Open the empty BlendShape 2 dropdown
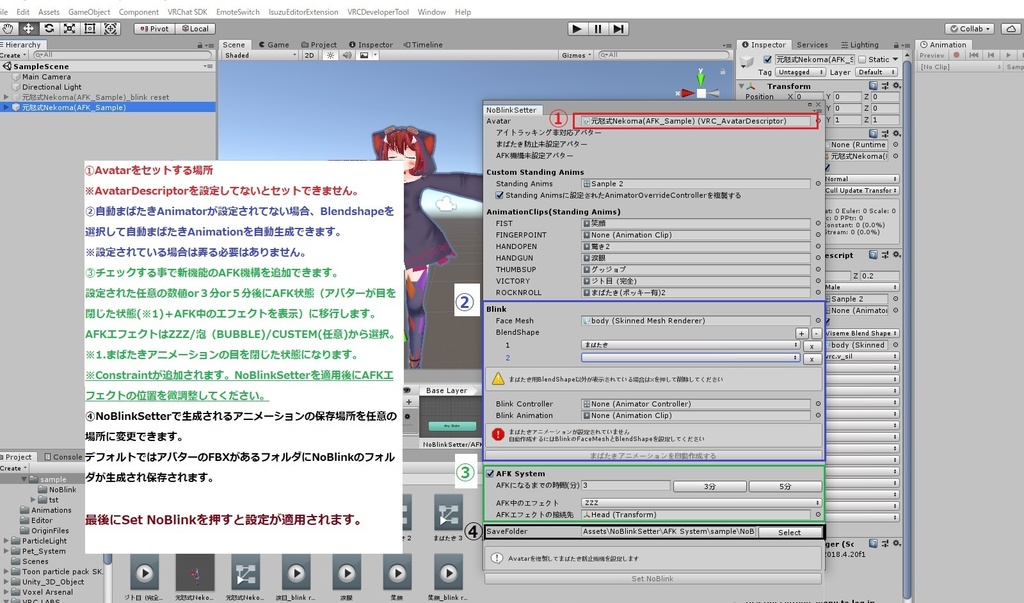This screenshot has height=603, width=1024. (690, 357)
